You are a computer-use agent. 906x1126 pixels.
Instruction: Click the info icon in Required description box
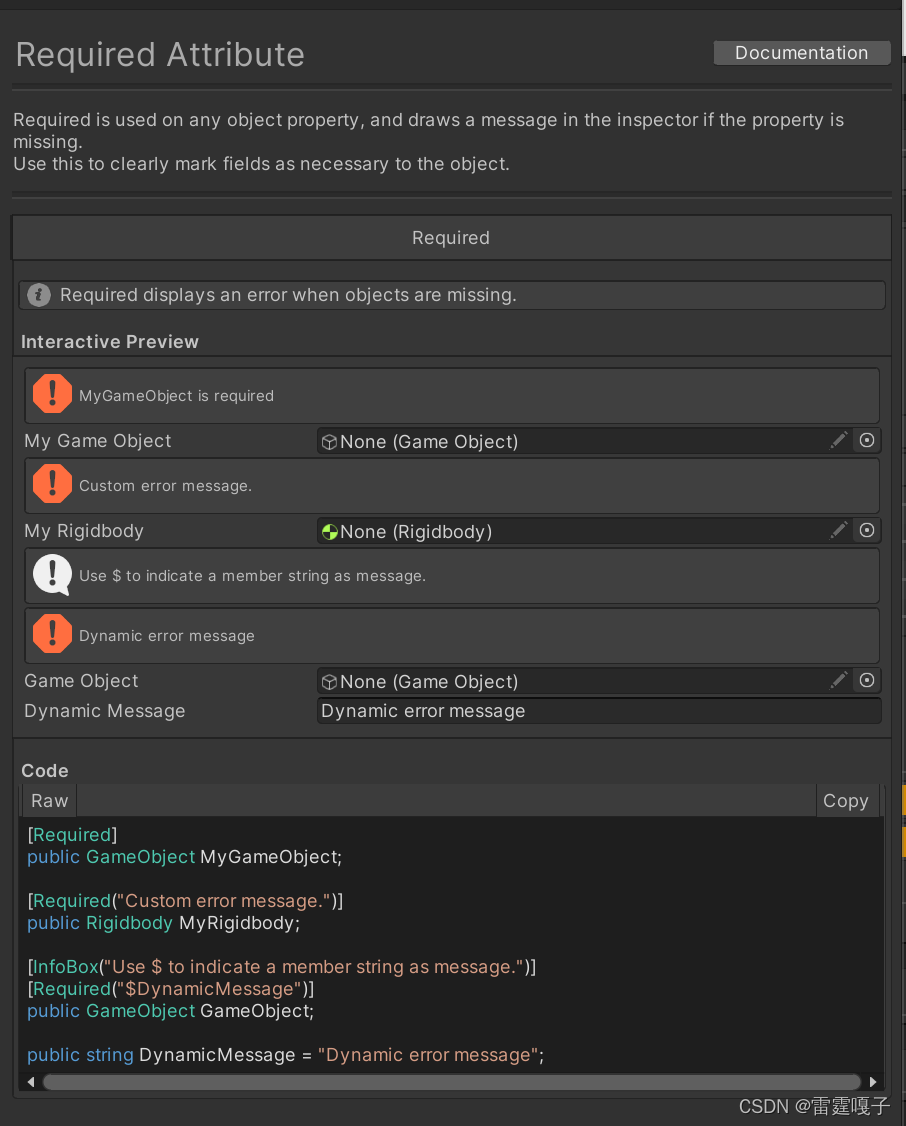click(39, 294)
